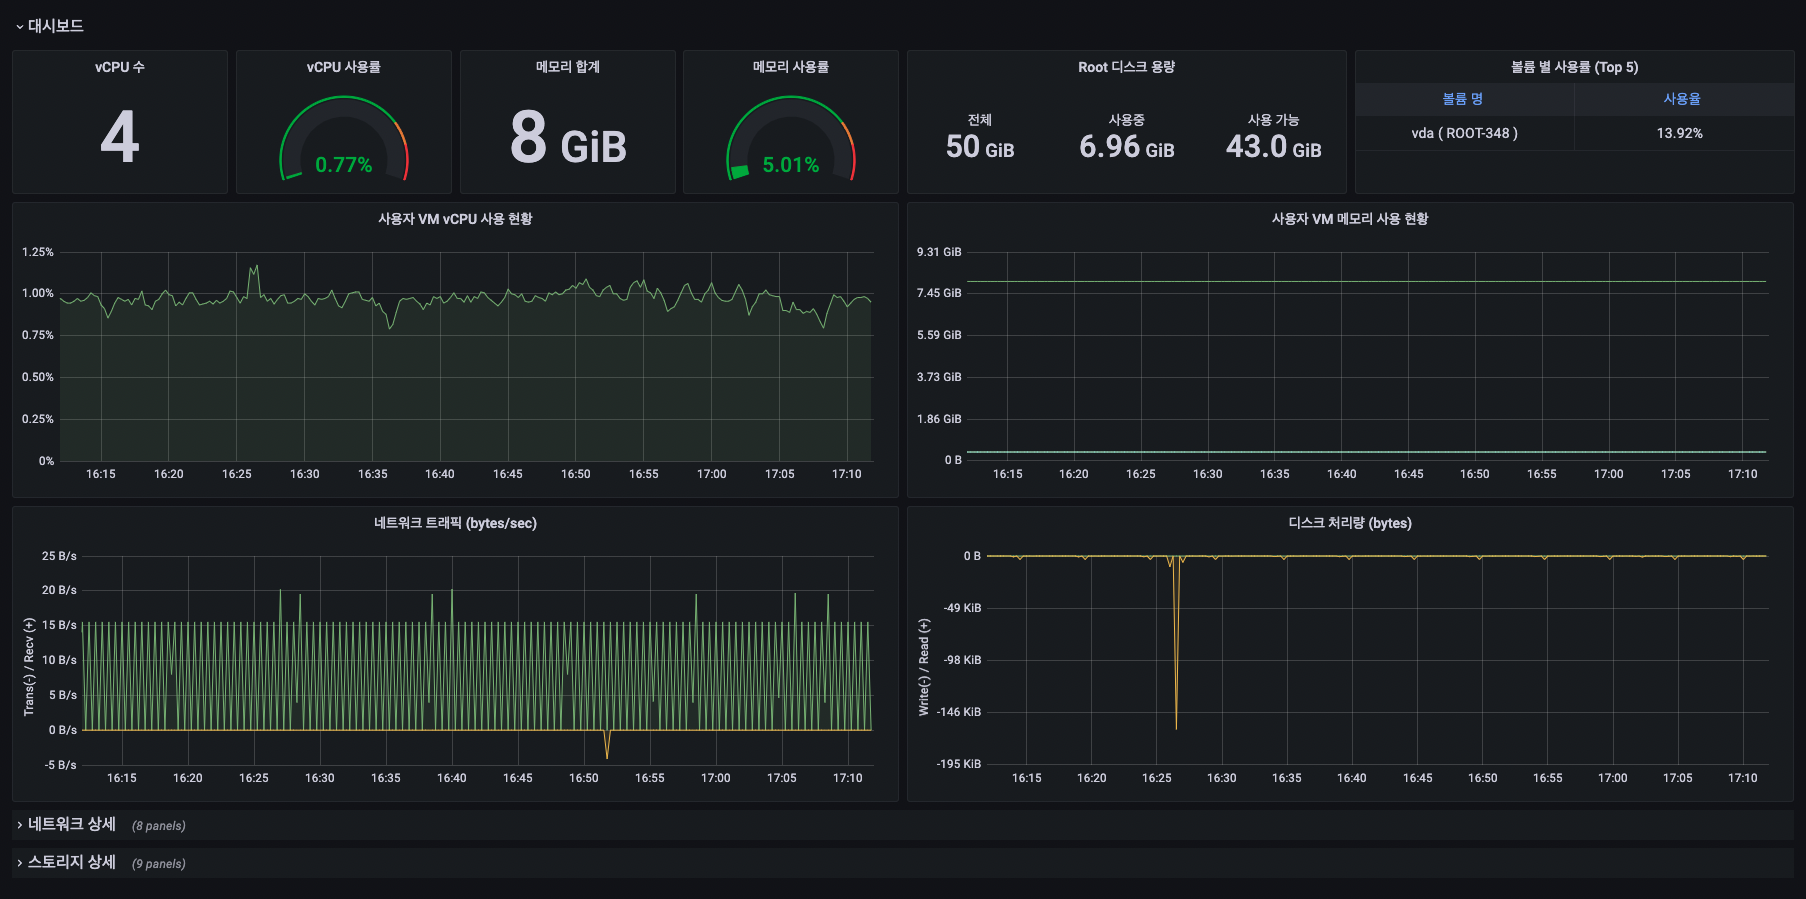Open the 사용자 VM 메모리 사용 현황 title menu
The image size is (1806, 899).
(x=1349, y=219)
